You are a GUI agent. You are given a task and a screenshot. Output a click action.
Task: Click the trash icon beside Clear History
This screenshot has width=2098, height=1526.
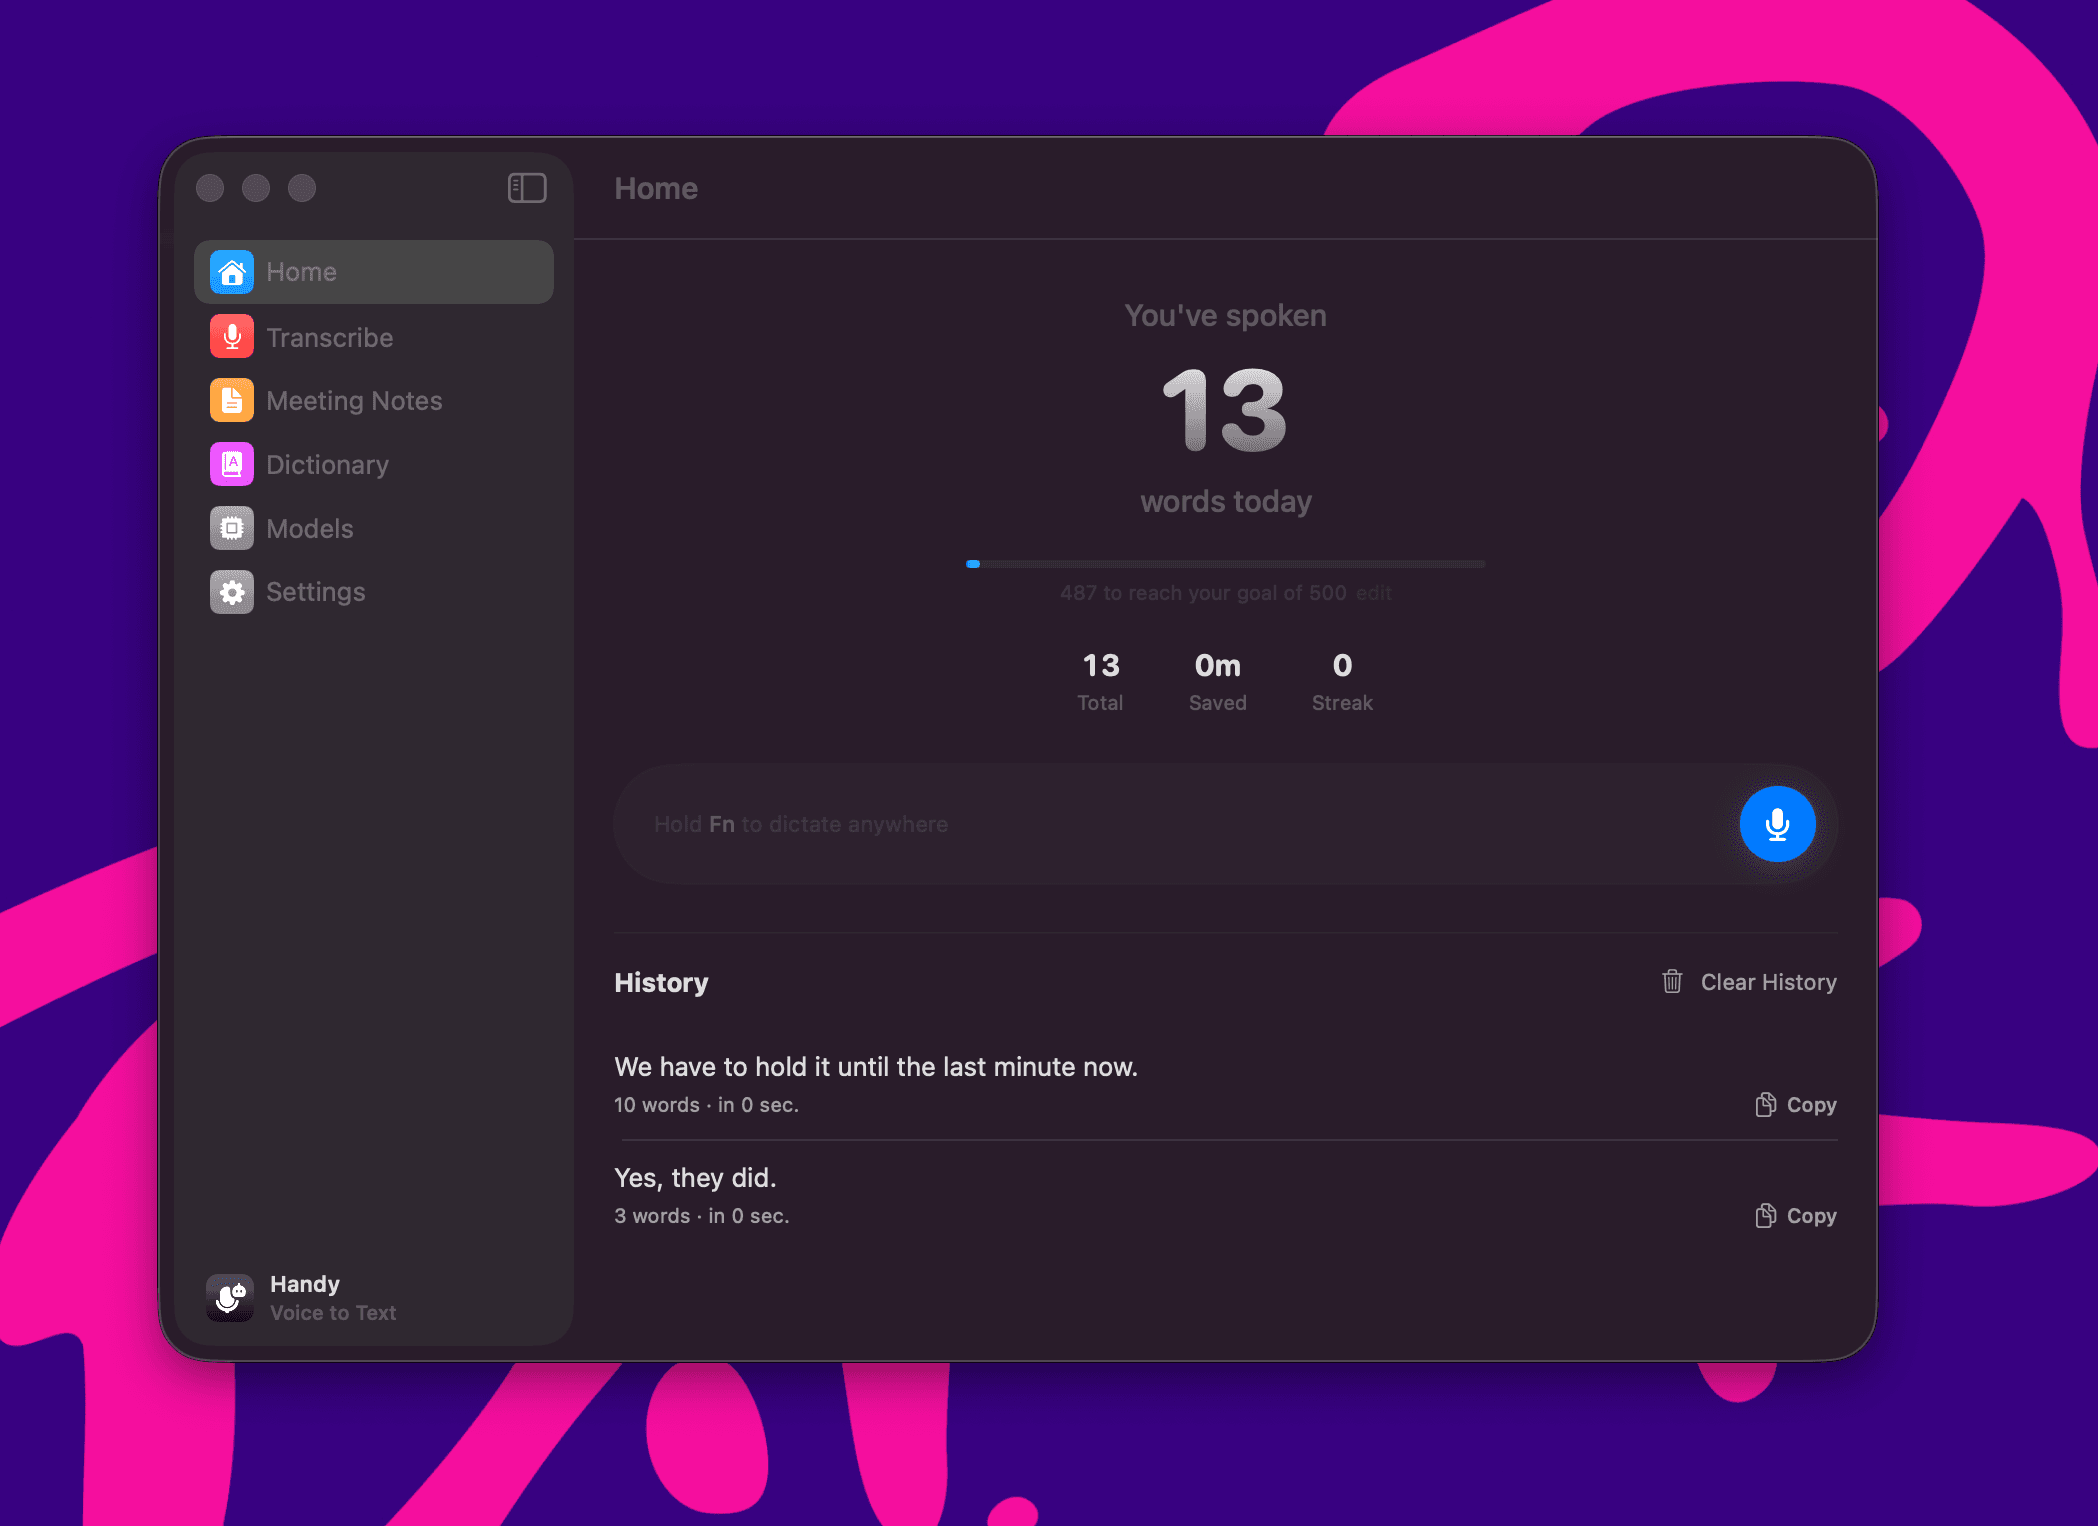point(1672,982)
